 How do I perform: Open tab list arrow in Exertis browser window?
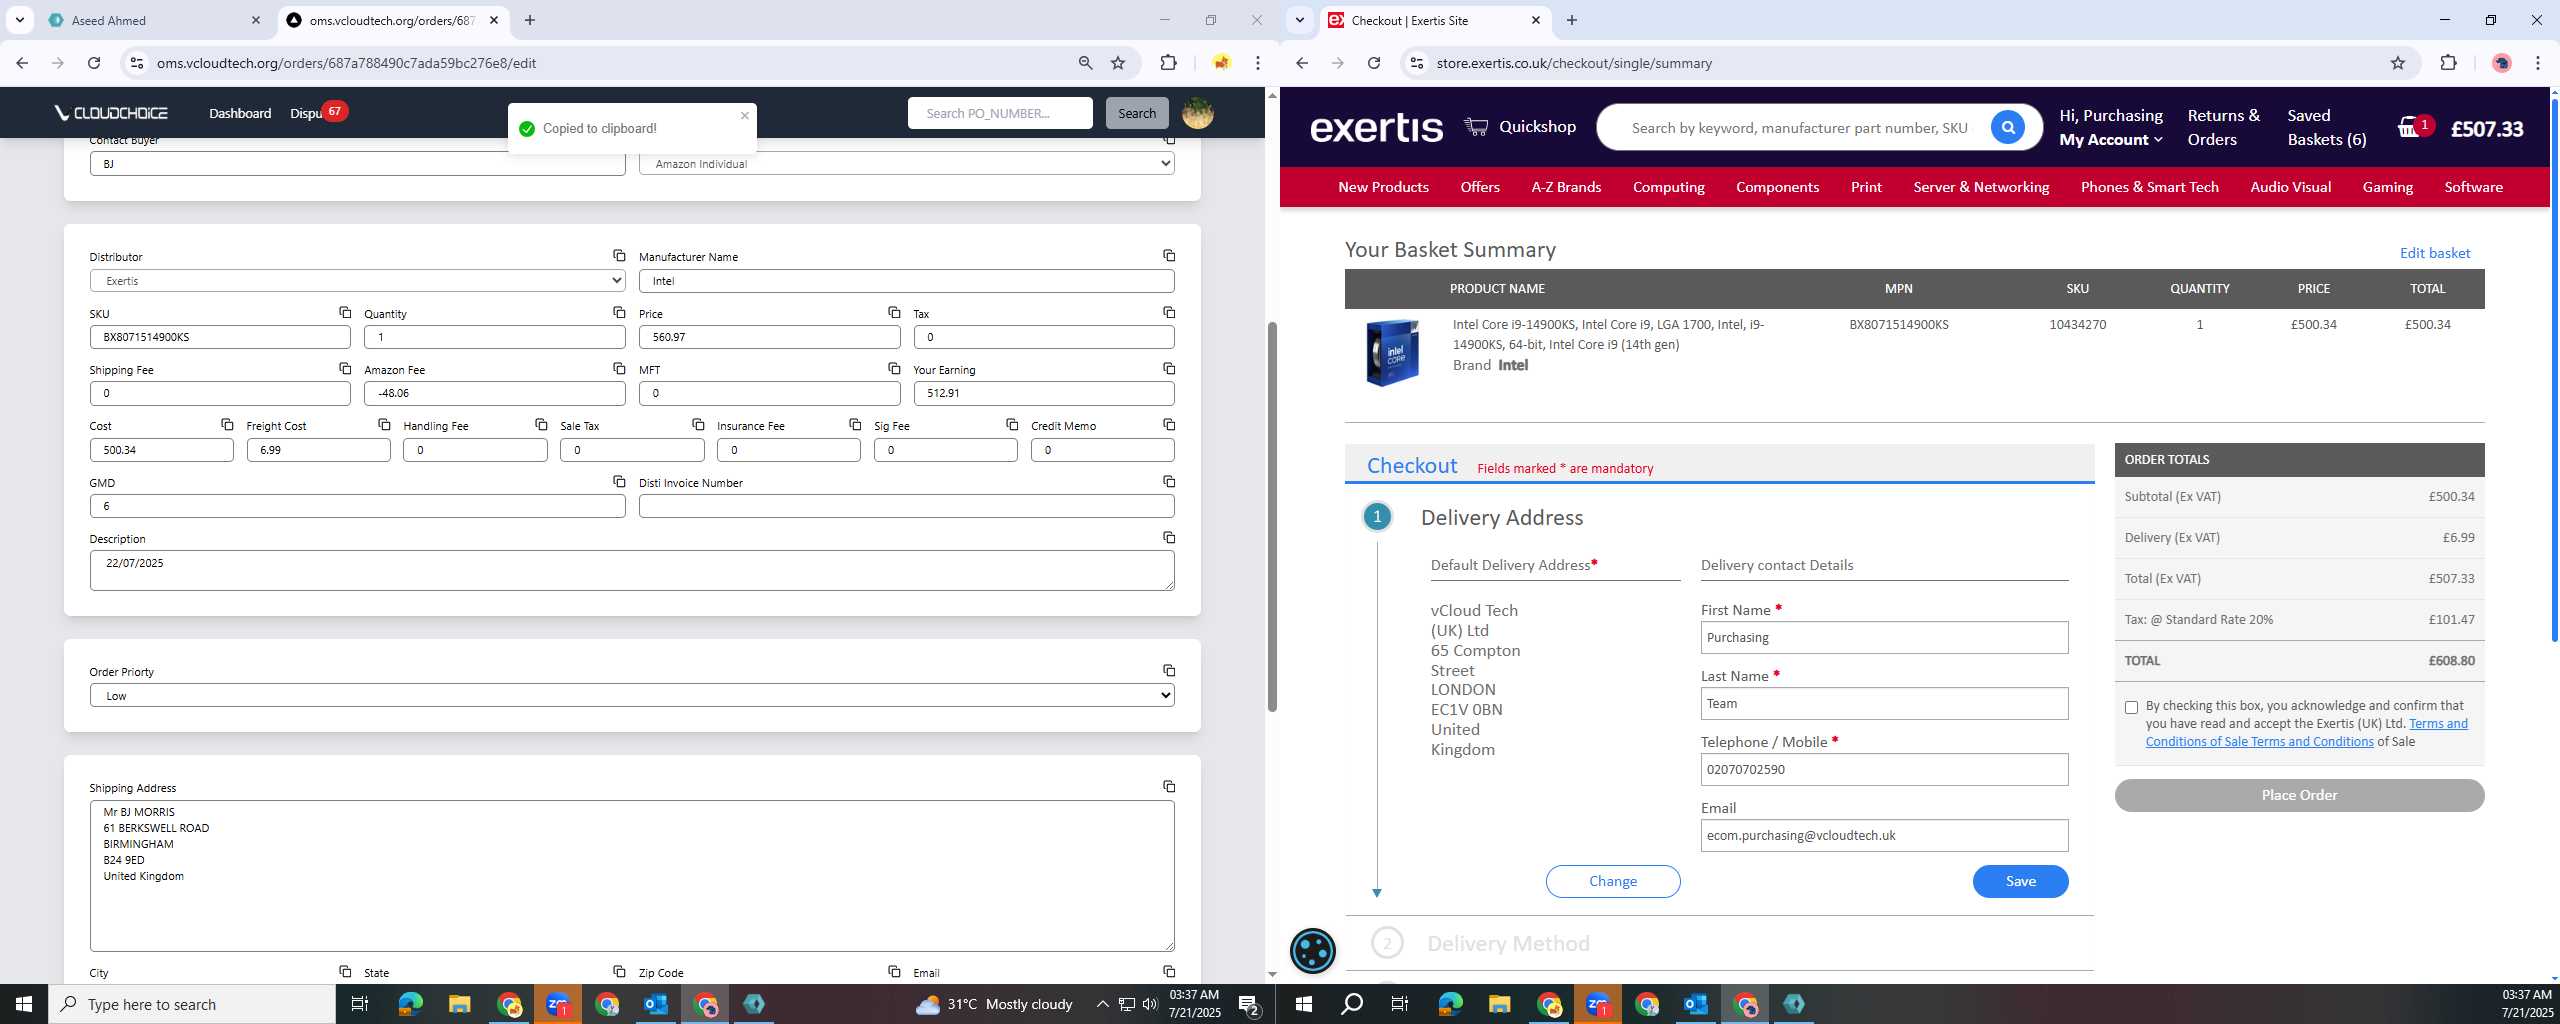pos(1299,20)
